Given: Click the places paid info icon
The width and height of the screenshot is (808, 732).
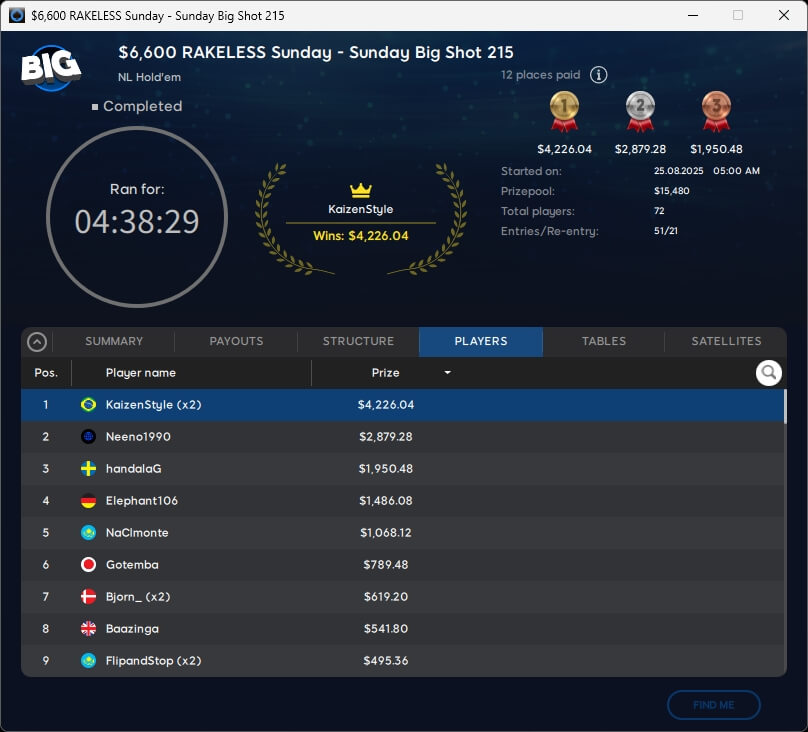Looking at the screenshot, I should tap(598, 75).
